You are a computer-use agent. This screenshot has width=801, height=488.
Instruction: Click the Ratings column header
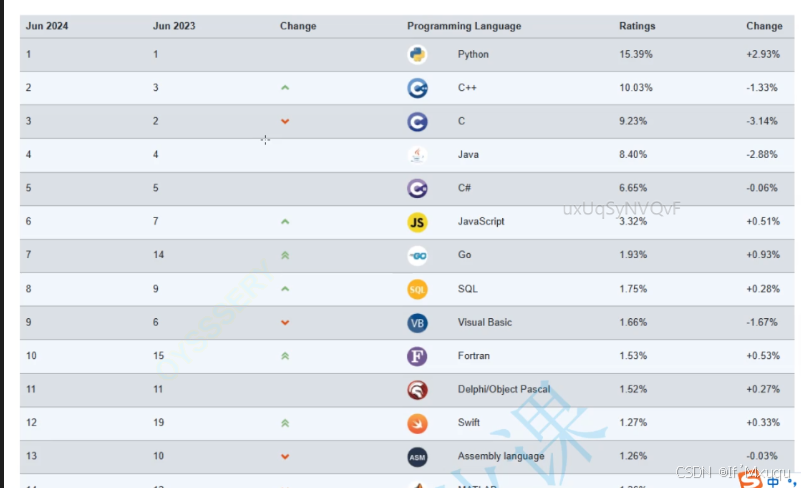(x=637, y=26)
